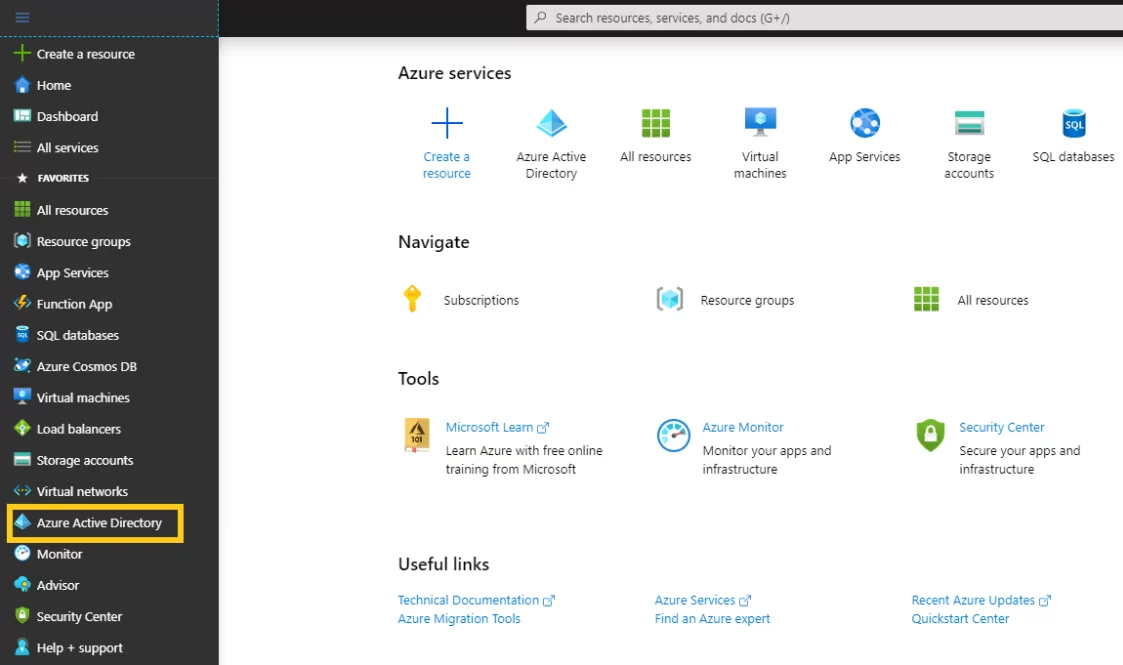This screenshot has height=665, width=1123.
Task: Click the Security Center shield icon in sidebar
Action: 22,616
